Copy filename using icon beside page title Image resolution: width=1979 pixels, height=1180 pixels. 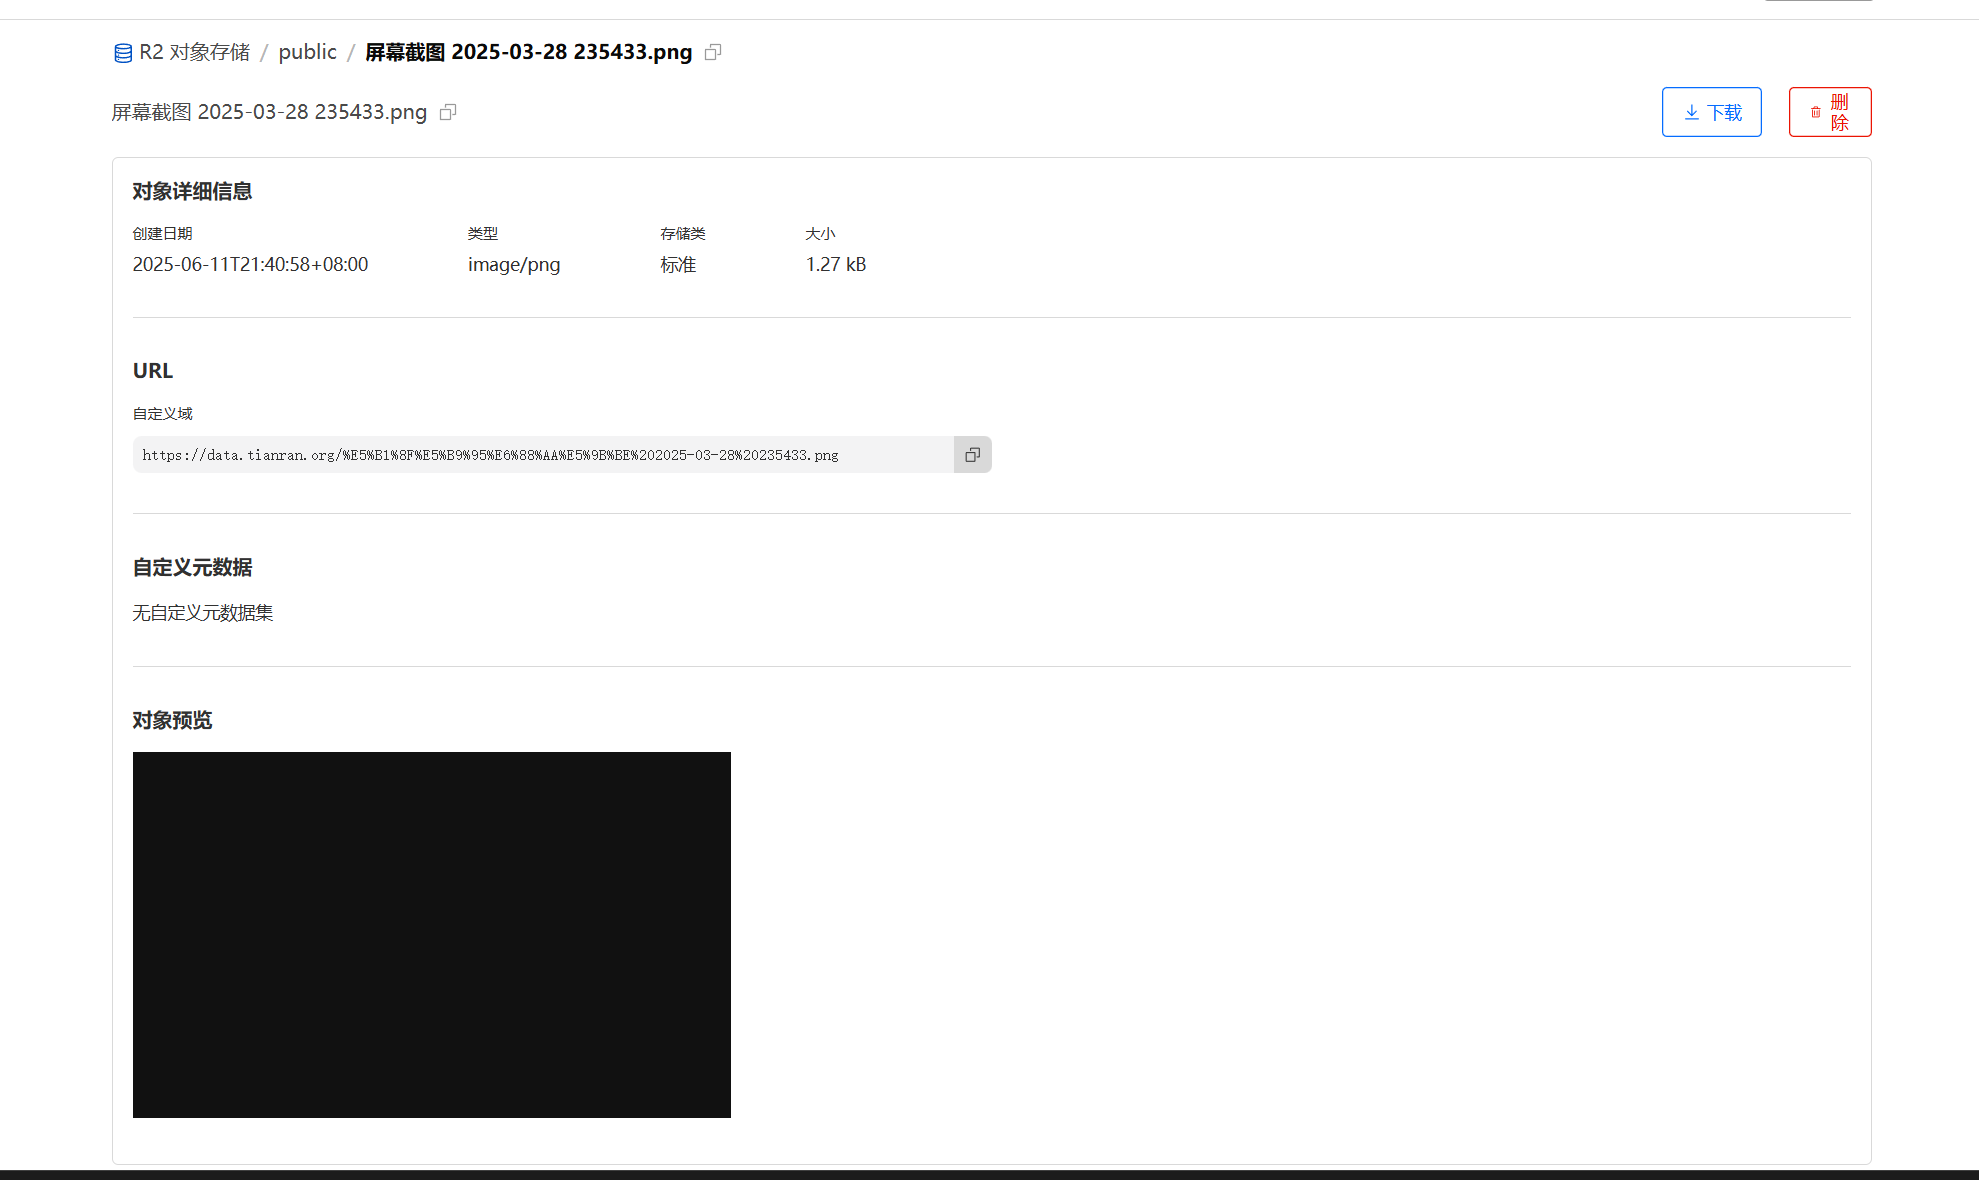coord(448,112)
